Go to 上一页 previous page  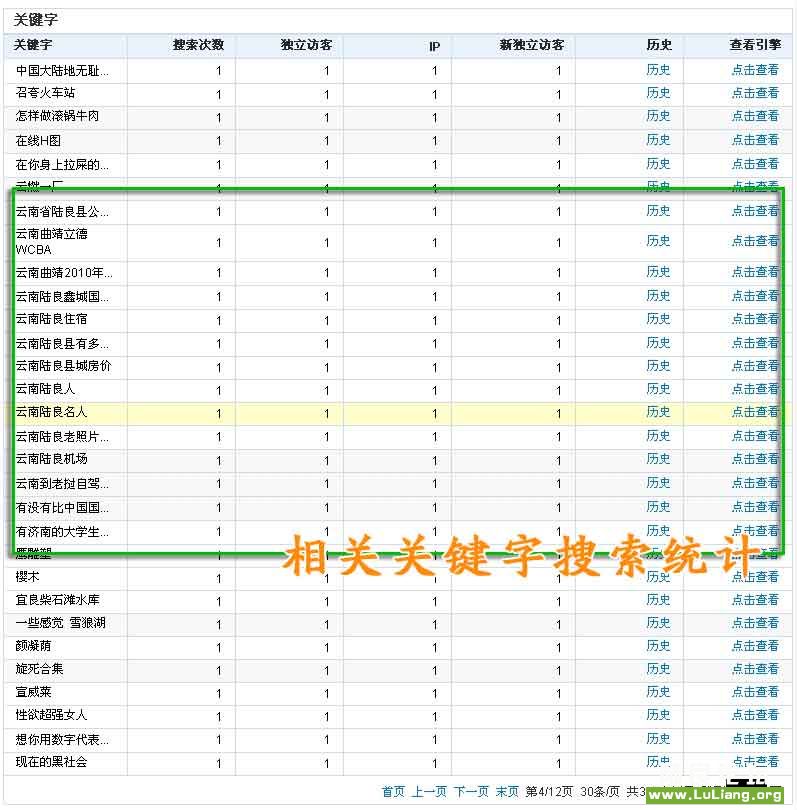pyautogui.click(x=429, y=791)
